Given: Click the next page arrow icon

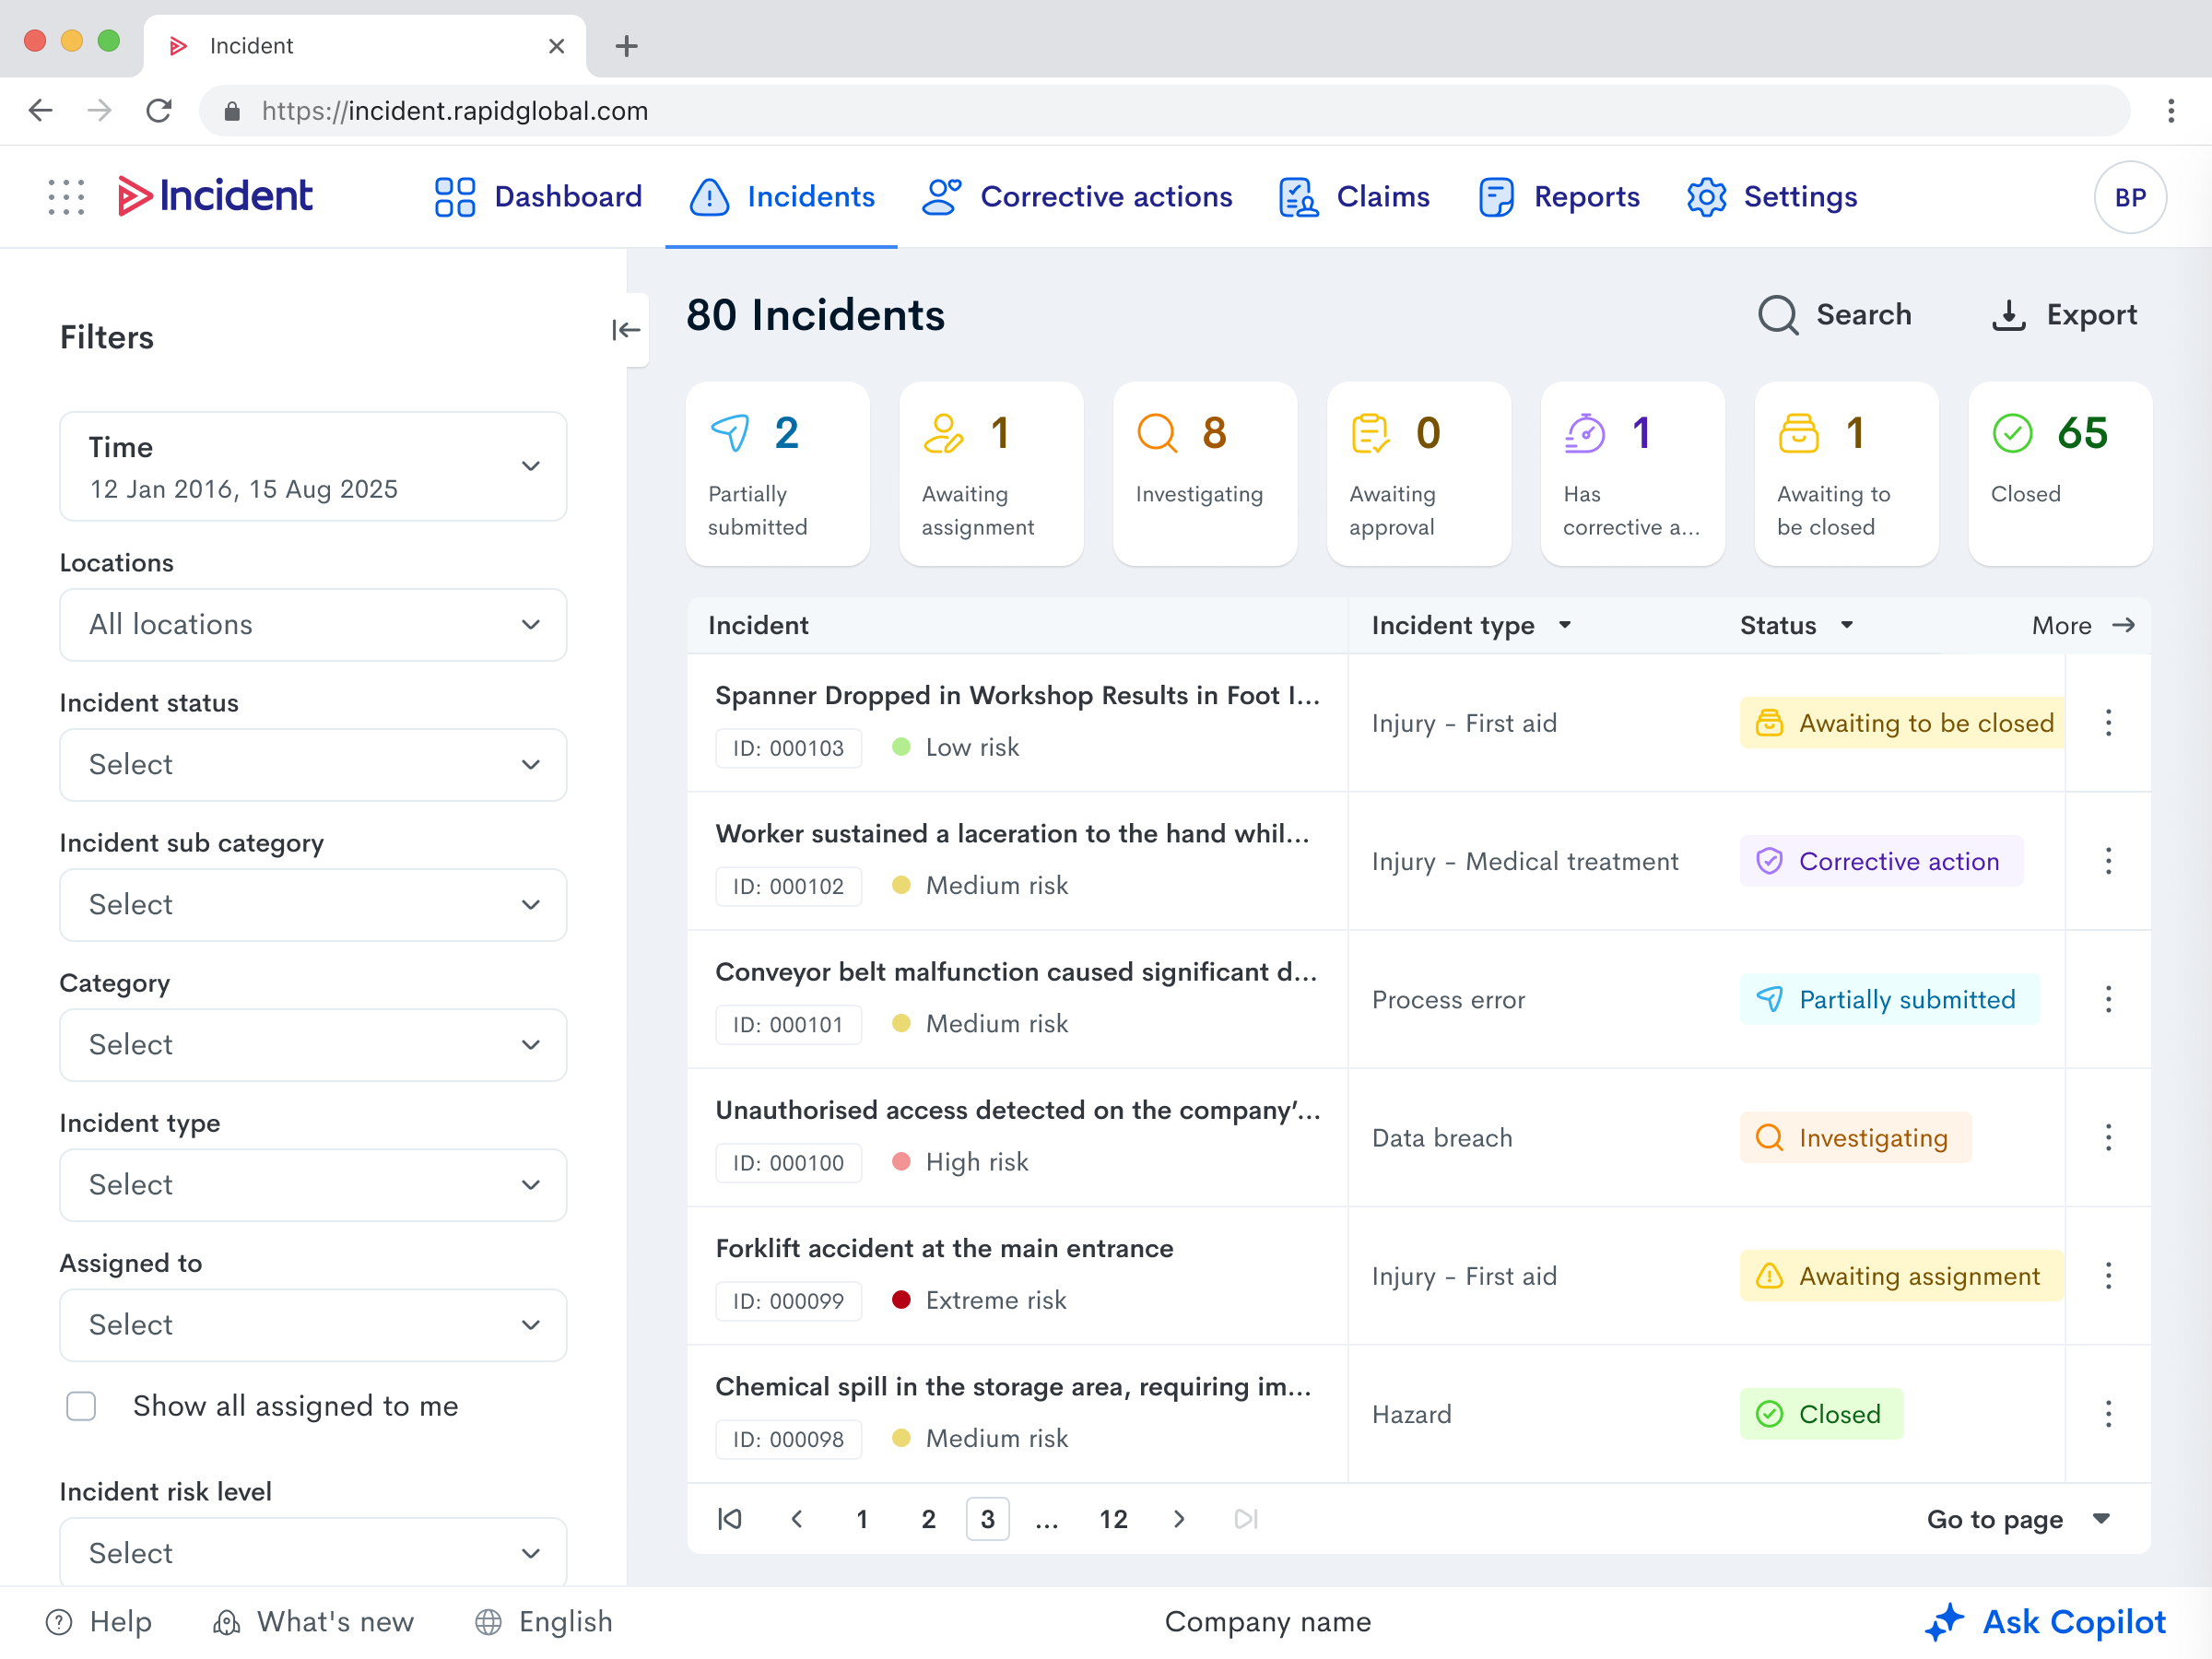Looking at the screenshot, I should [x=1179, y=1519].
